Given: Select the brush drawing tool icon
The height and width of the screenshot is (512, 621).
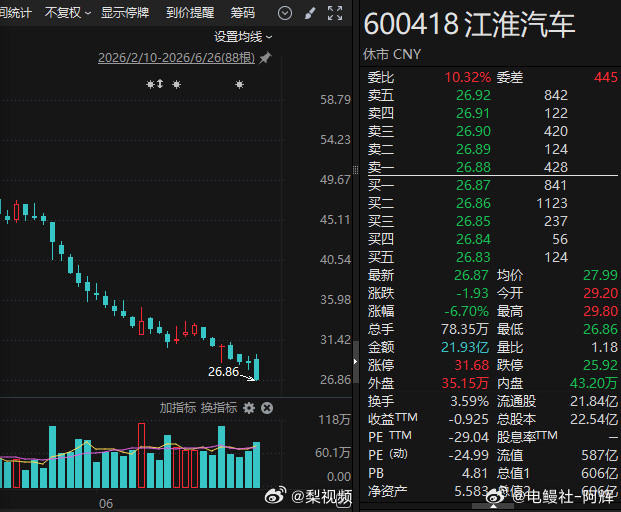Looking at the screenshot, I should coord(310,13).
